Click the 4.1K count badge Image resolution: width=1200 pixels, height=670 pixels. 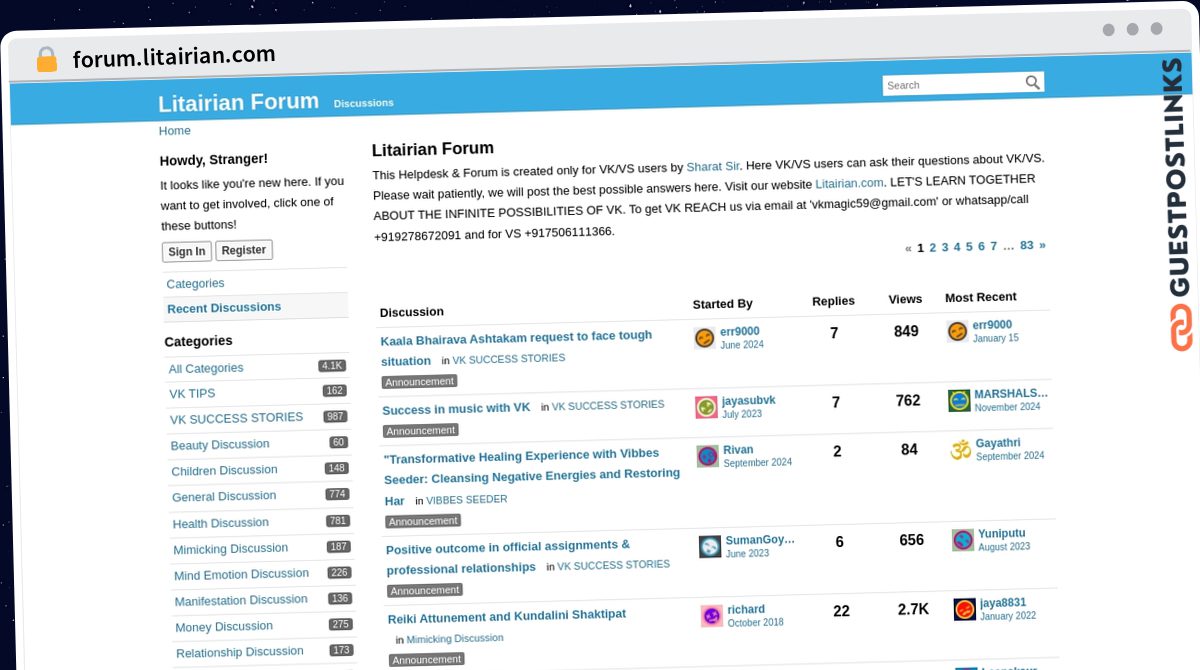(332, 366)
